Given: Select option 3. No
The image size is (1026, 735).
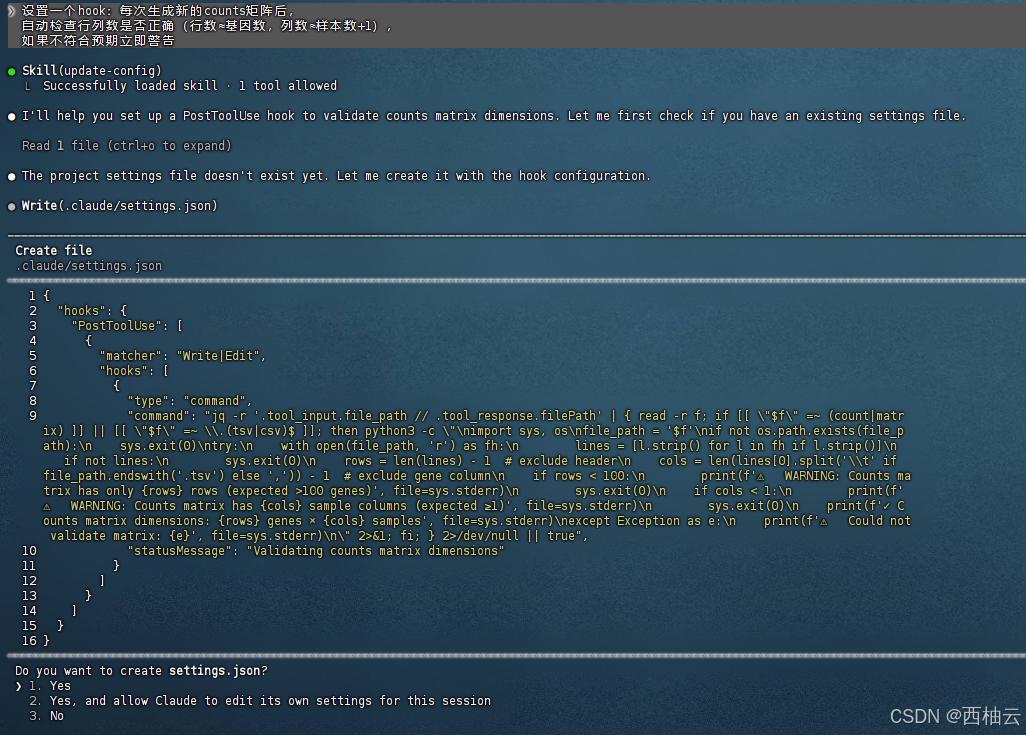Looking at the screenshot, I should click(x=46, y=715).
